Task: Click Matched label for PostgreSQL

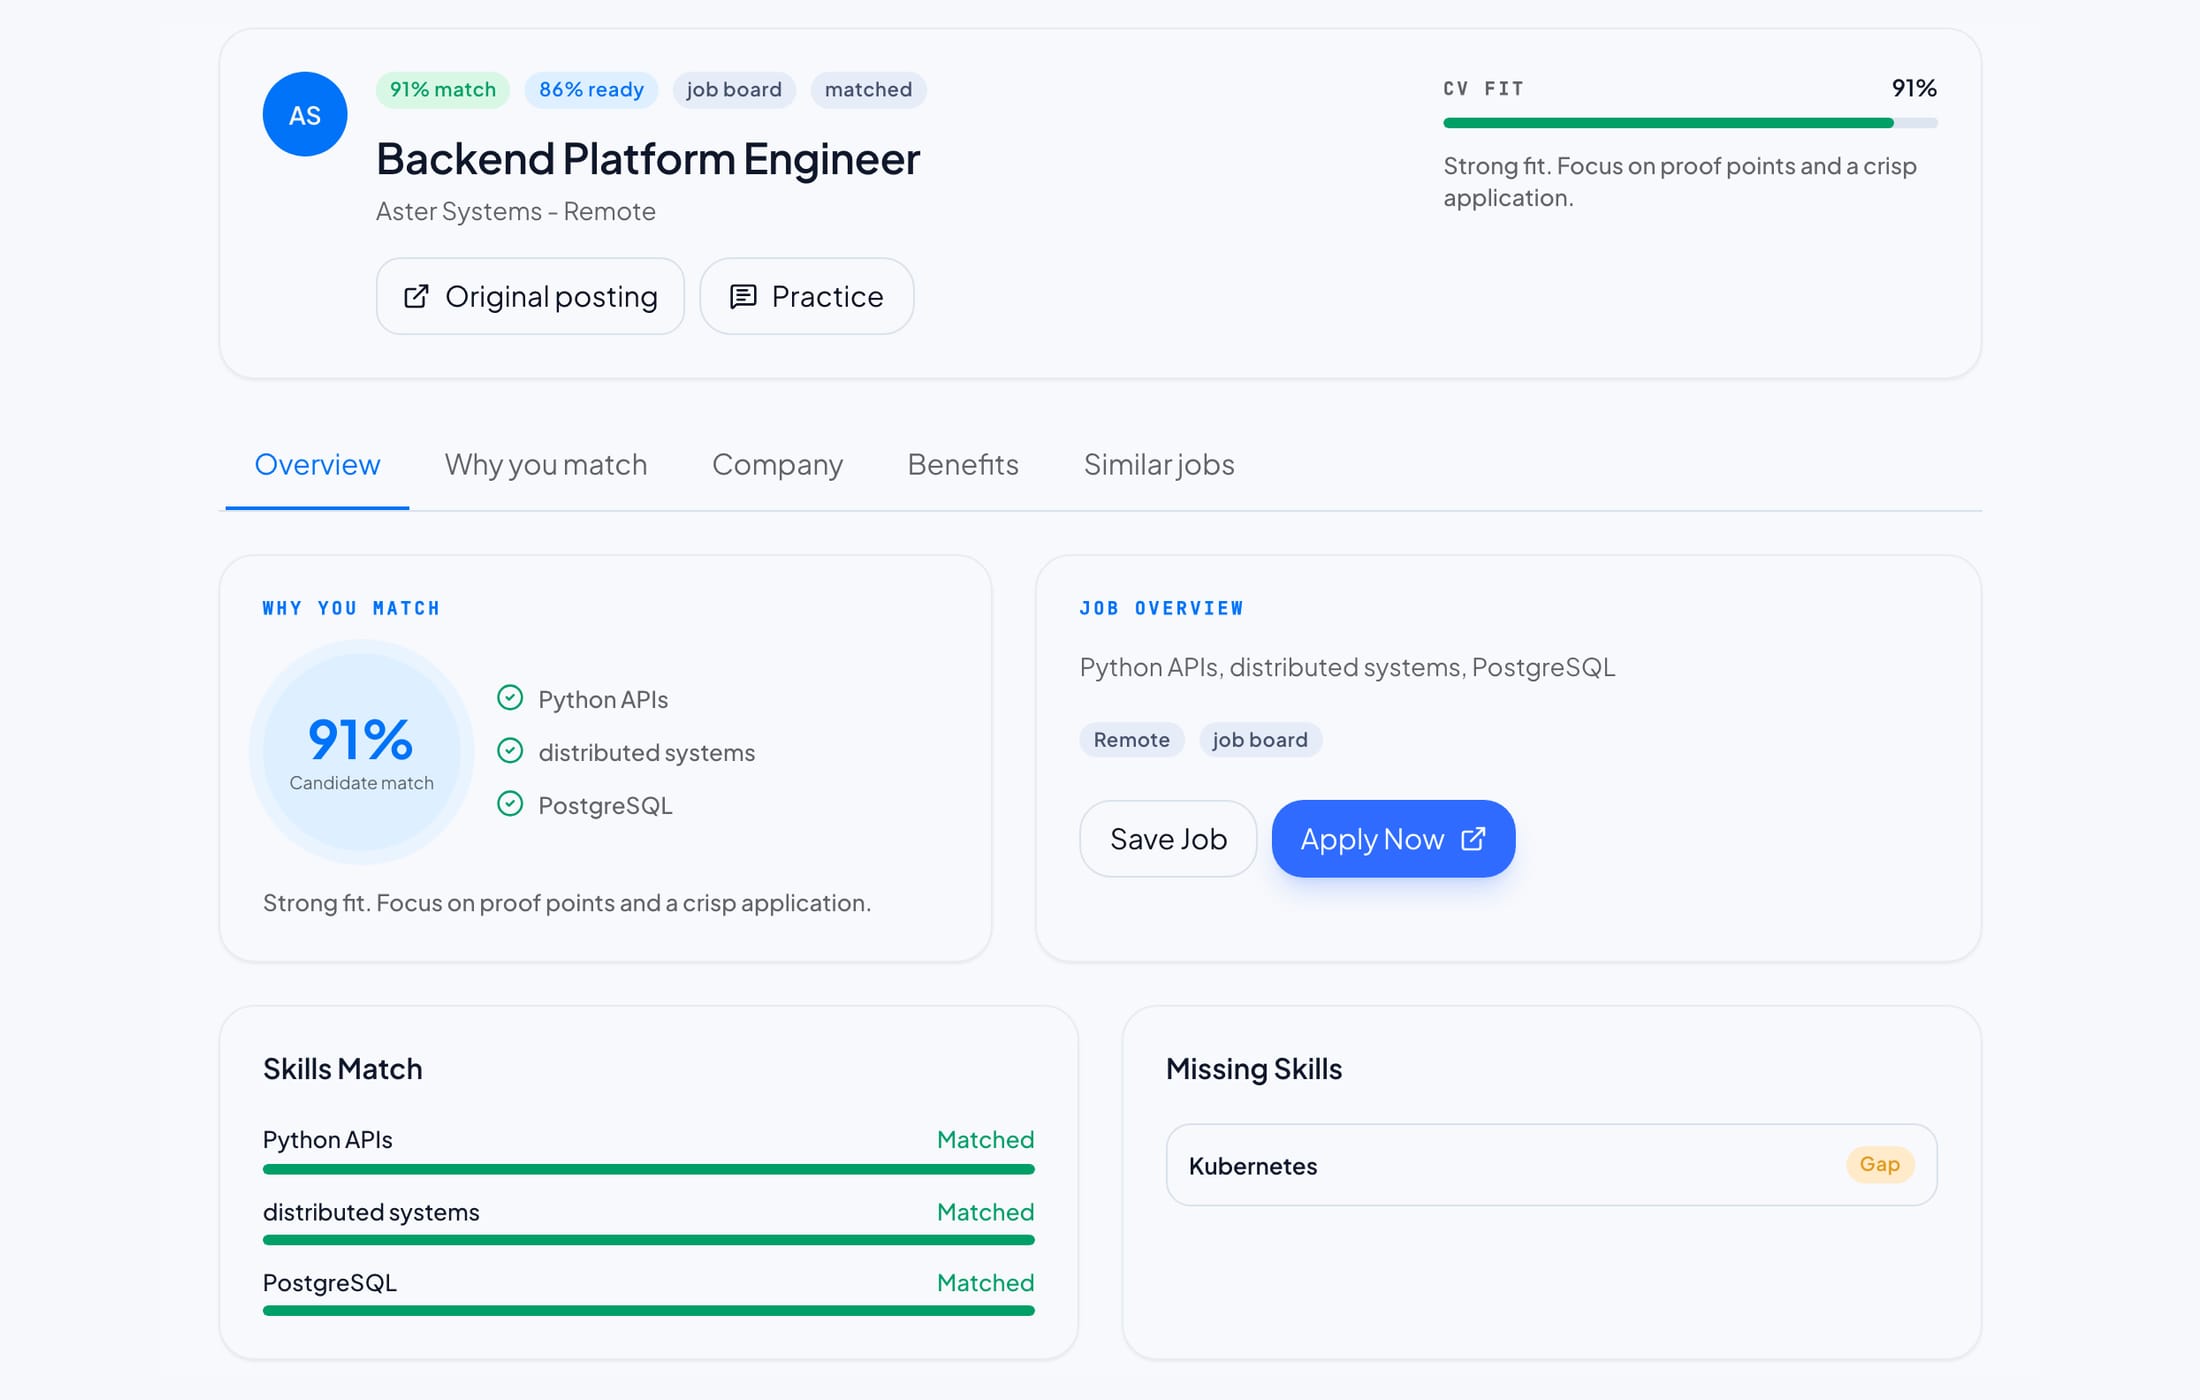Action: point(985,1283)
